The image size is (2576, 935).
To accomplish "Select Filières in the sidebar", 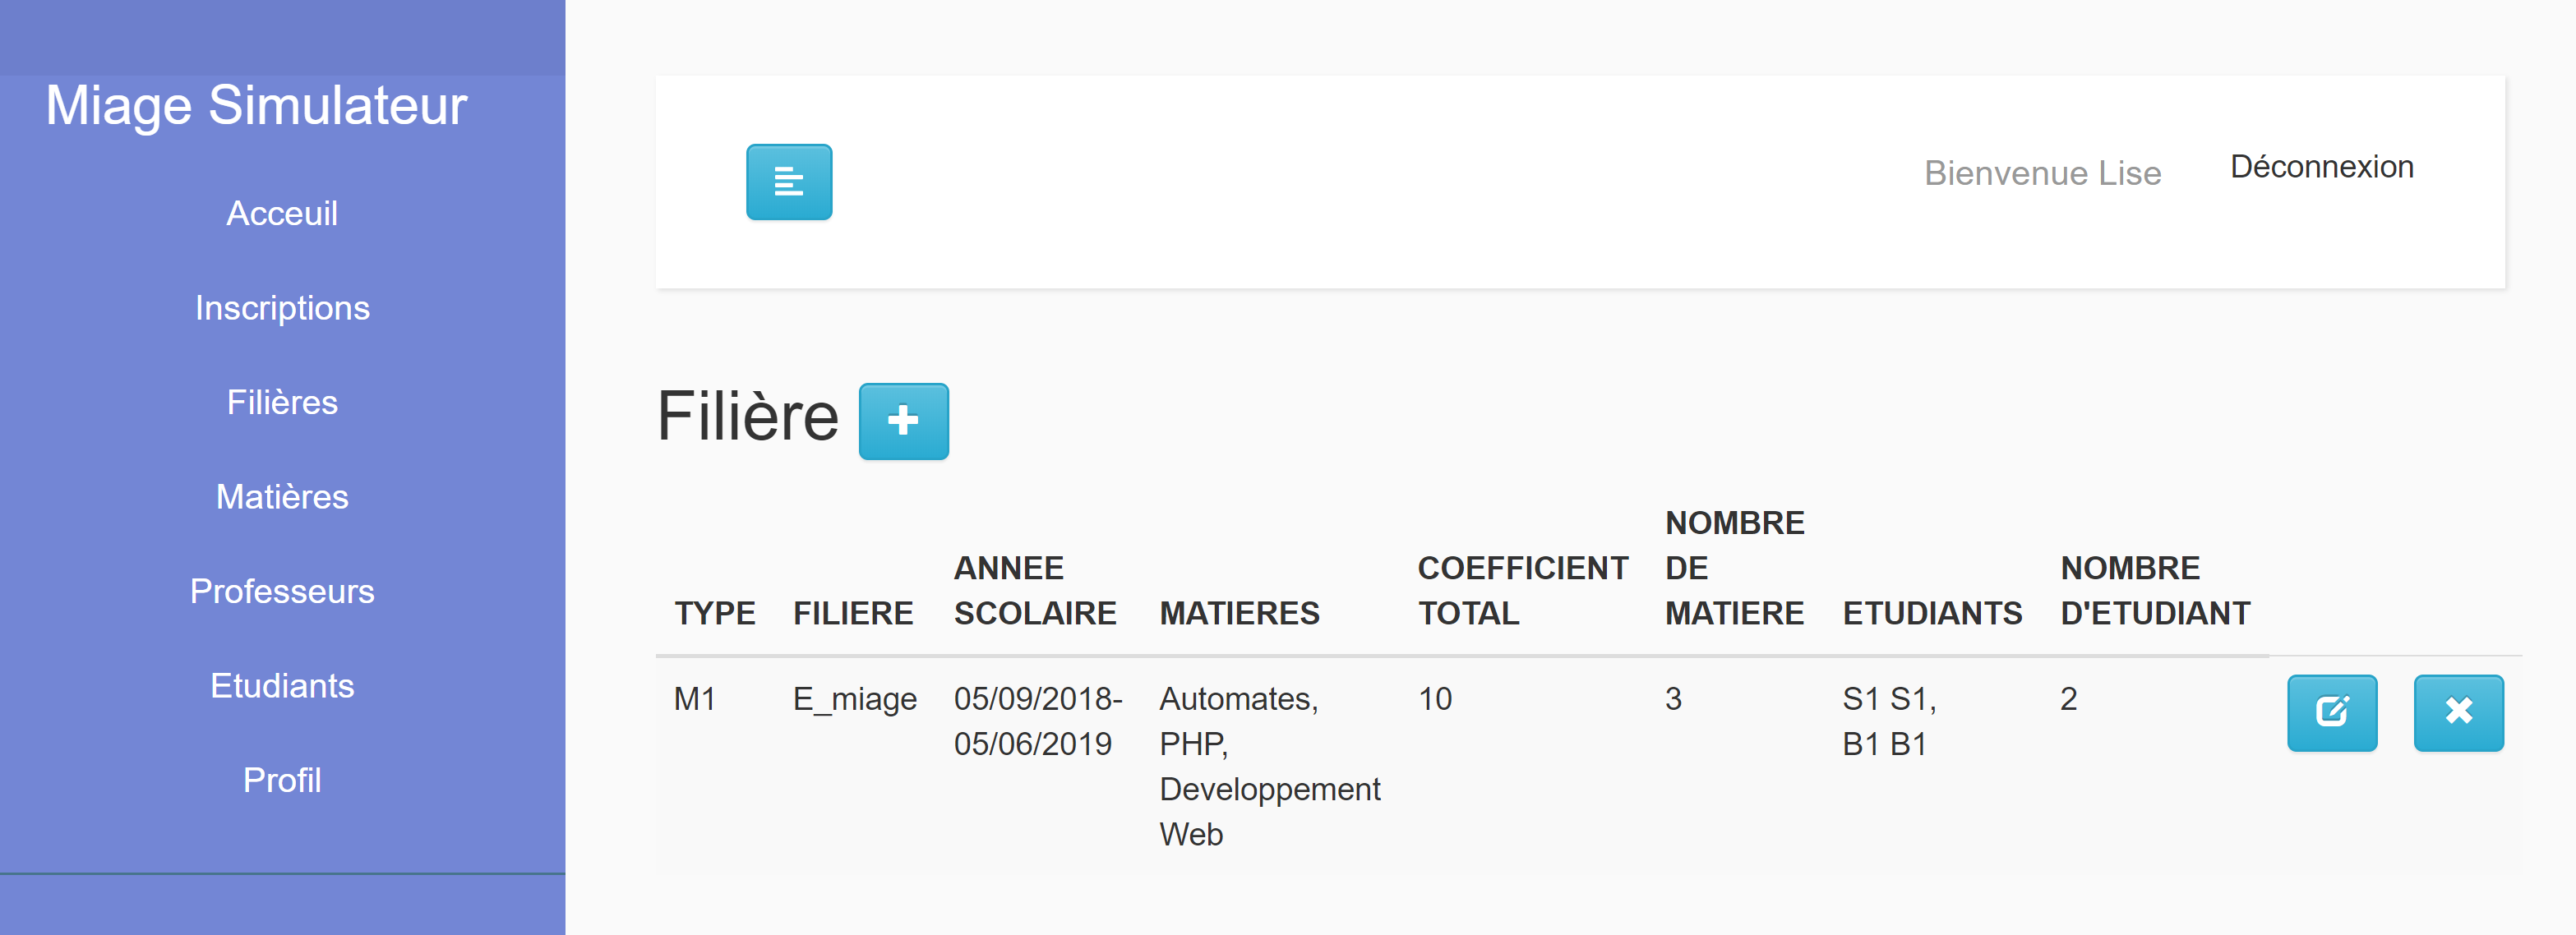I will tap(282, 402).
